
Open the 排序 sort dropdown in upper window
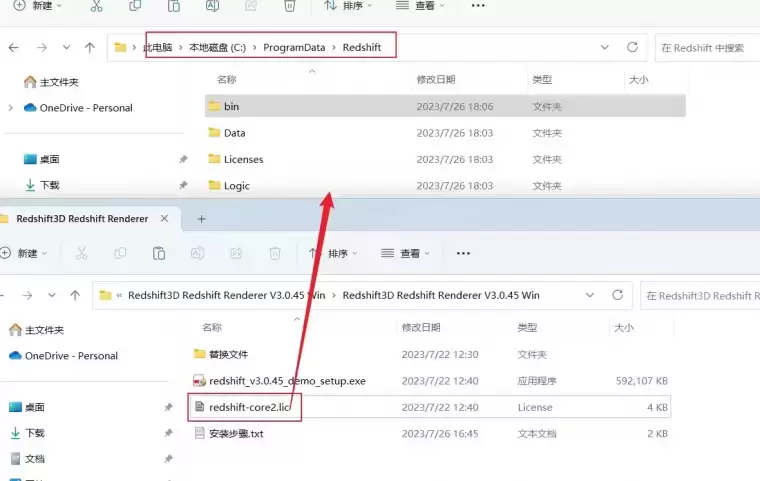click(348, 6)
